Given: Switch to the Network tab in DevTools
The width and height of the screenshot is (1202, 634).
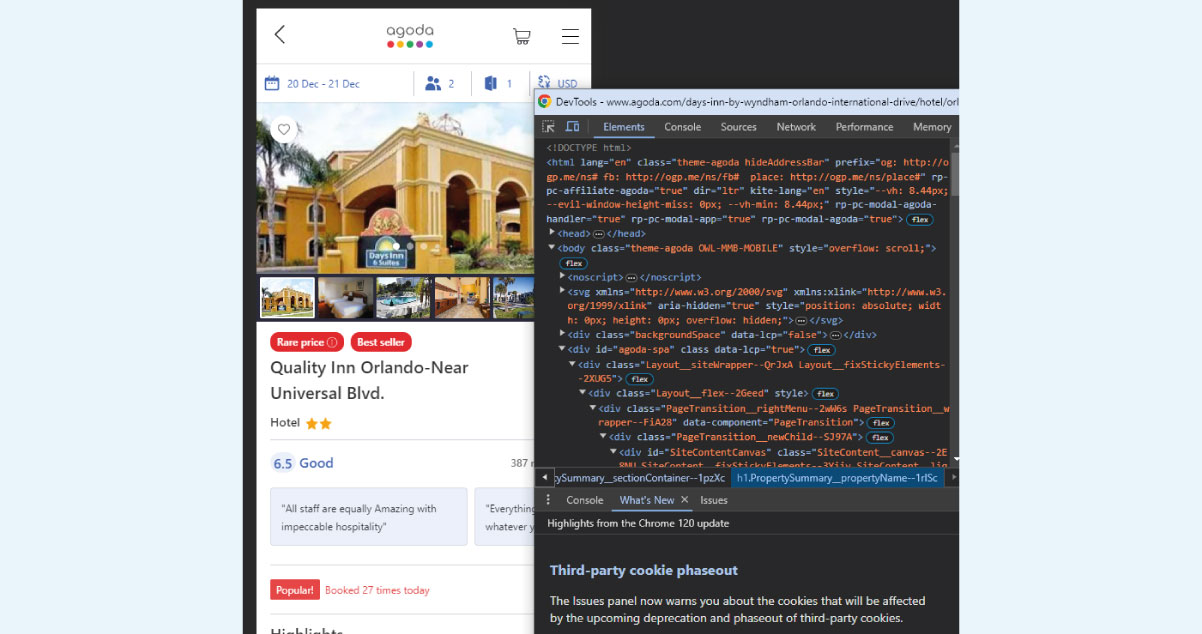Looking at the screenshot, I should pyautogui.click(x=796, y=127).
